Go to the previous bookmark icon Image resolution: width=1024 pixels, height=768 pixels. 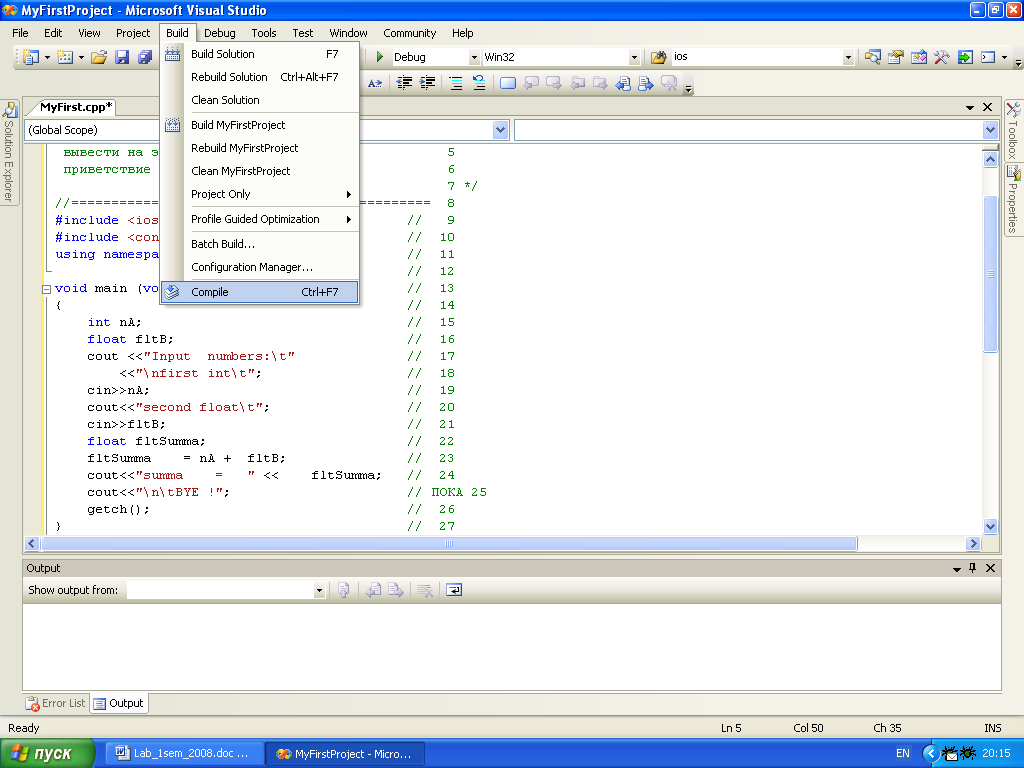(x=532, y=83)
